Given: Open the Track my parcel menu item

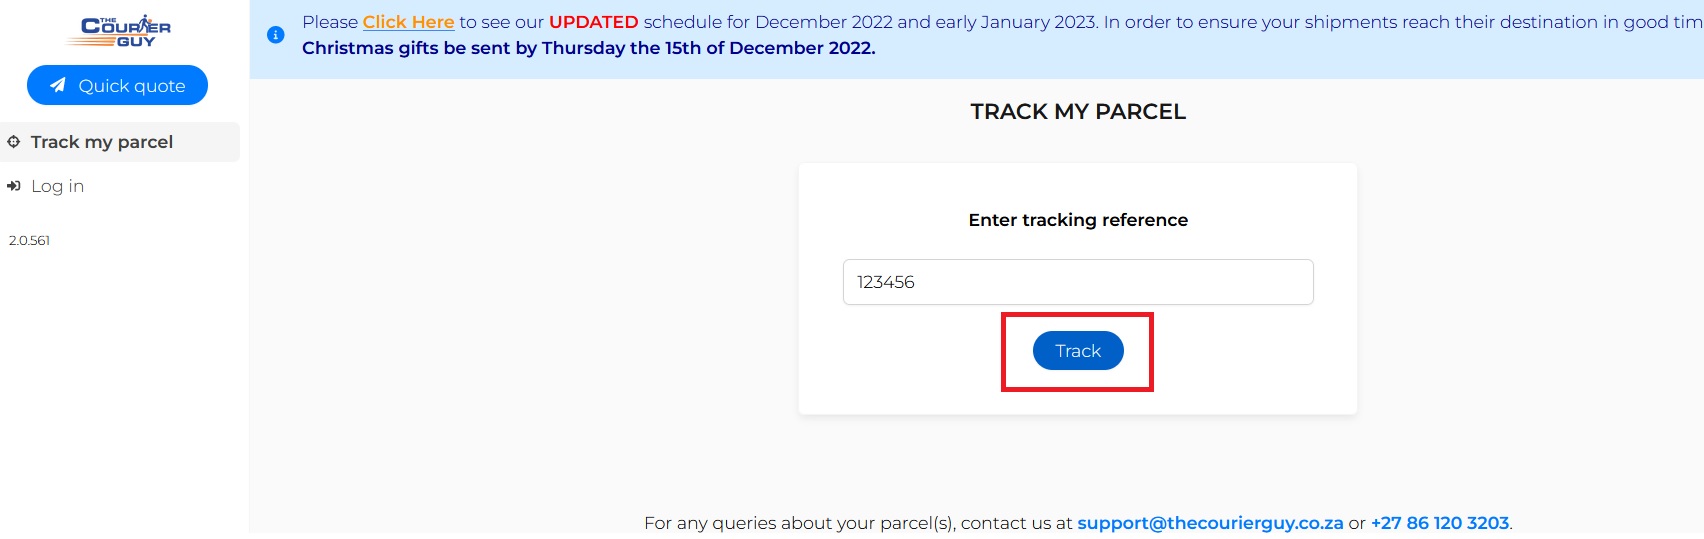Looking at the screenshot, I should point(102,142).
